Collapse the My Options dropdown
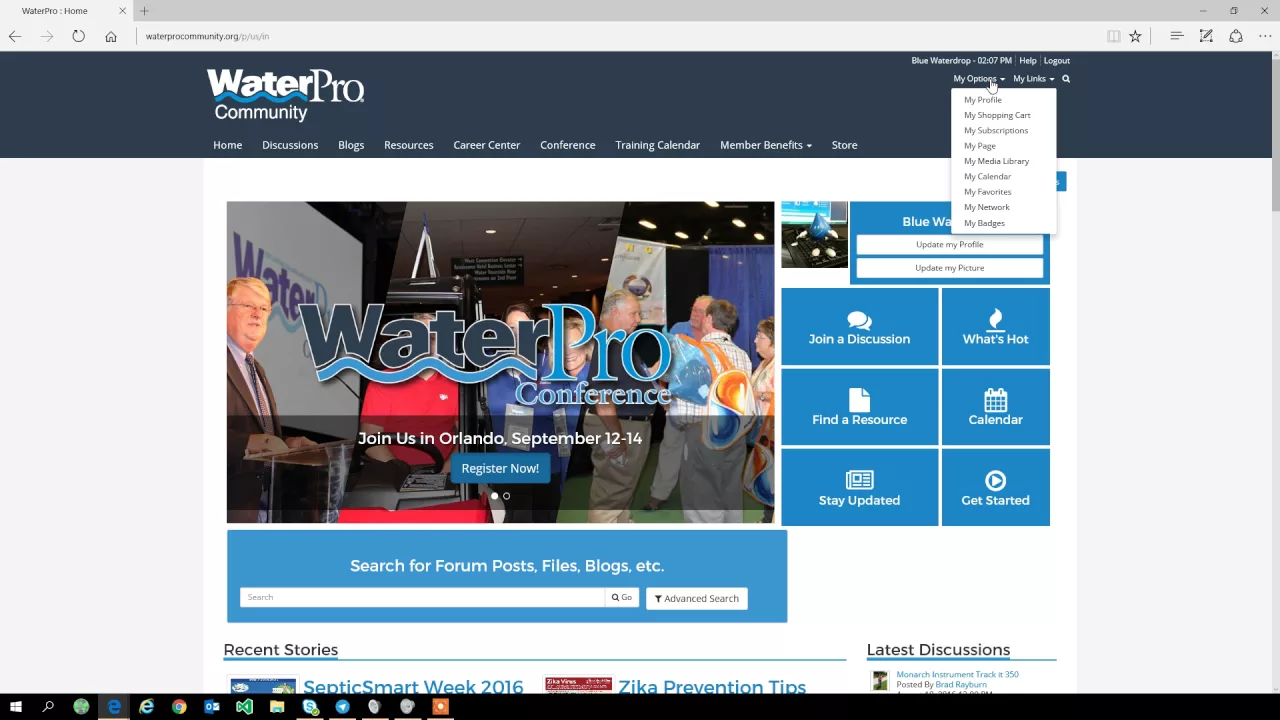The width and height of the screenshot is (1280, 720). tap(979, 79)
